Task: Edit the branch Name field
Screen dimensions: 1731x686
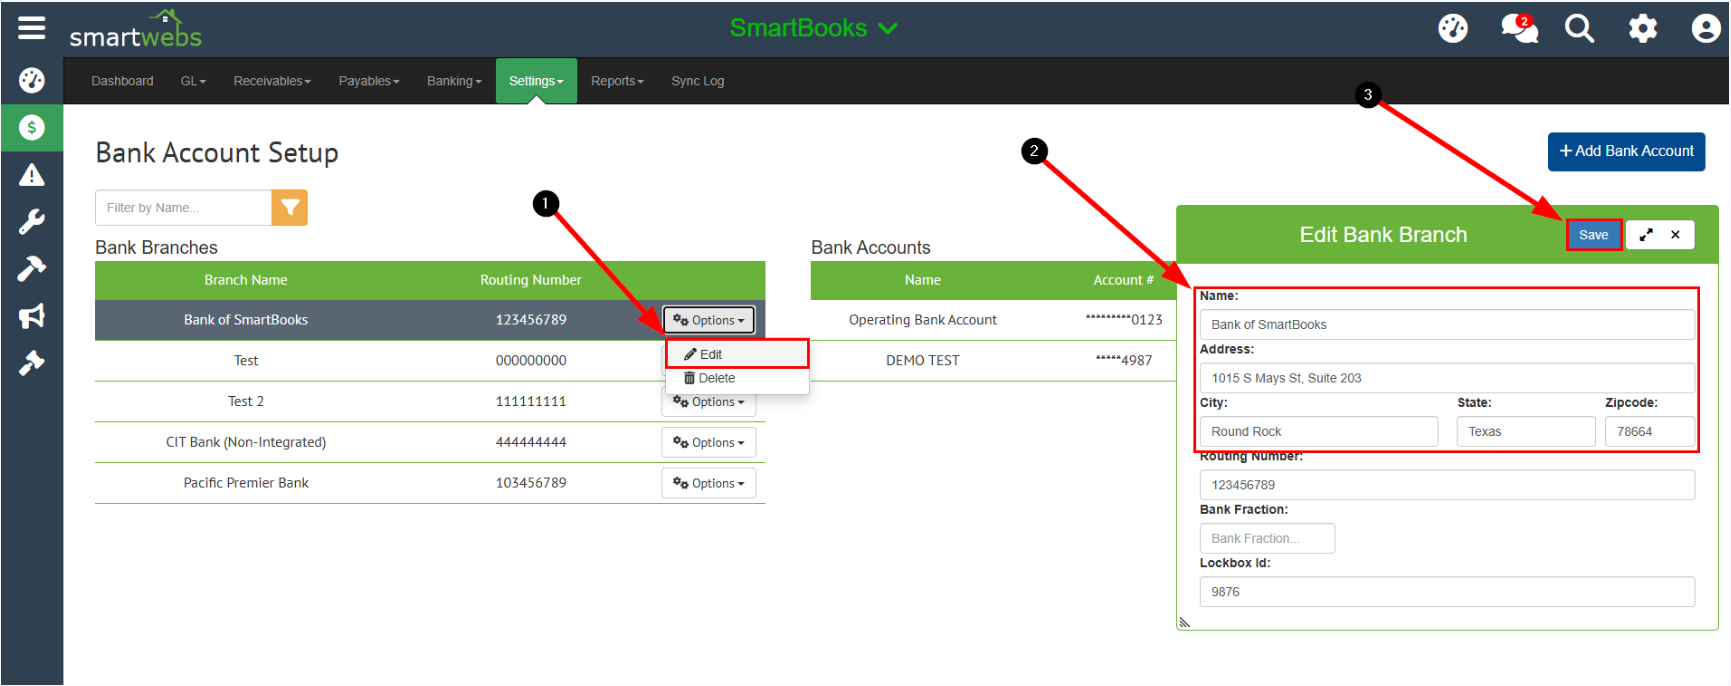Action: tap(1447, 324)
